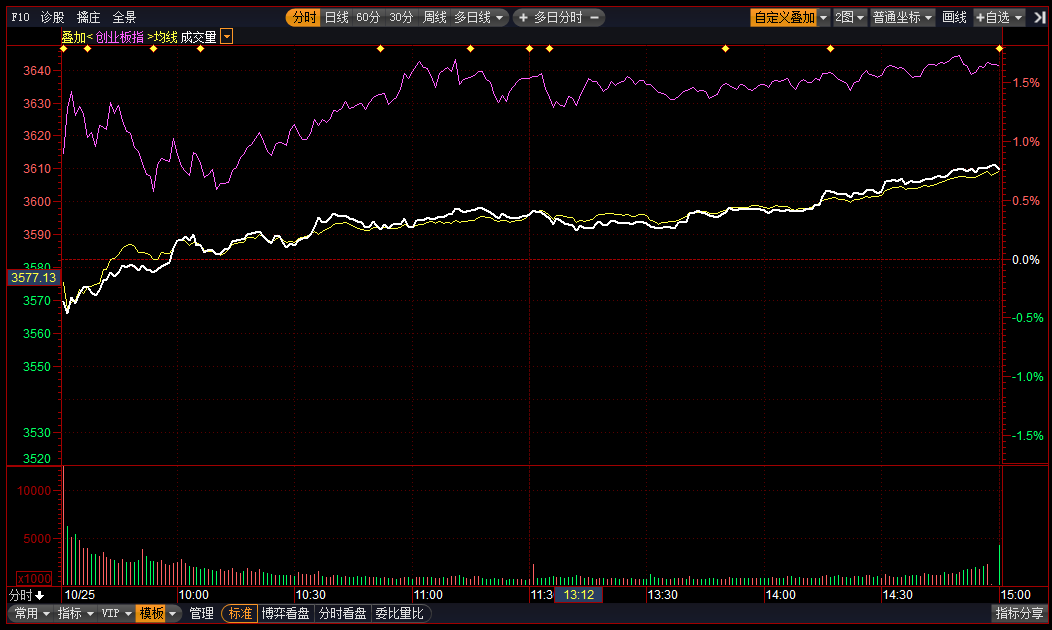This screenshot has height=630, width=1052.
Task: Open the 全景 panorama view
Action: tap(124, 17)
